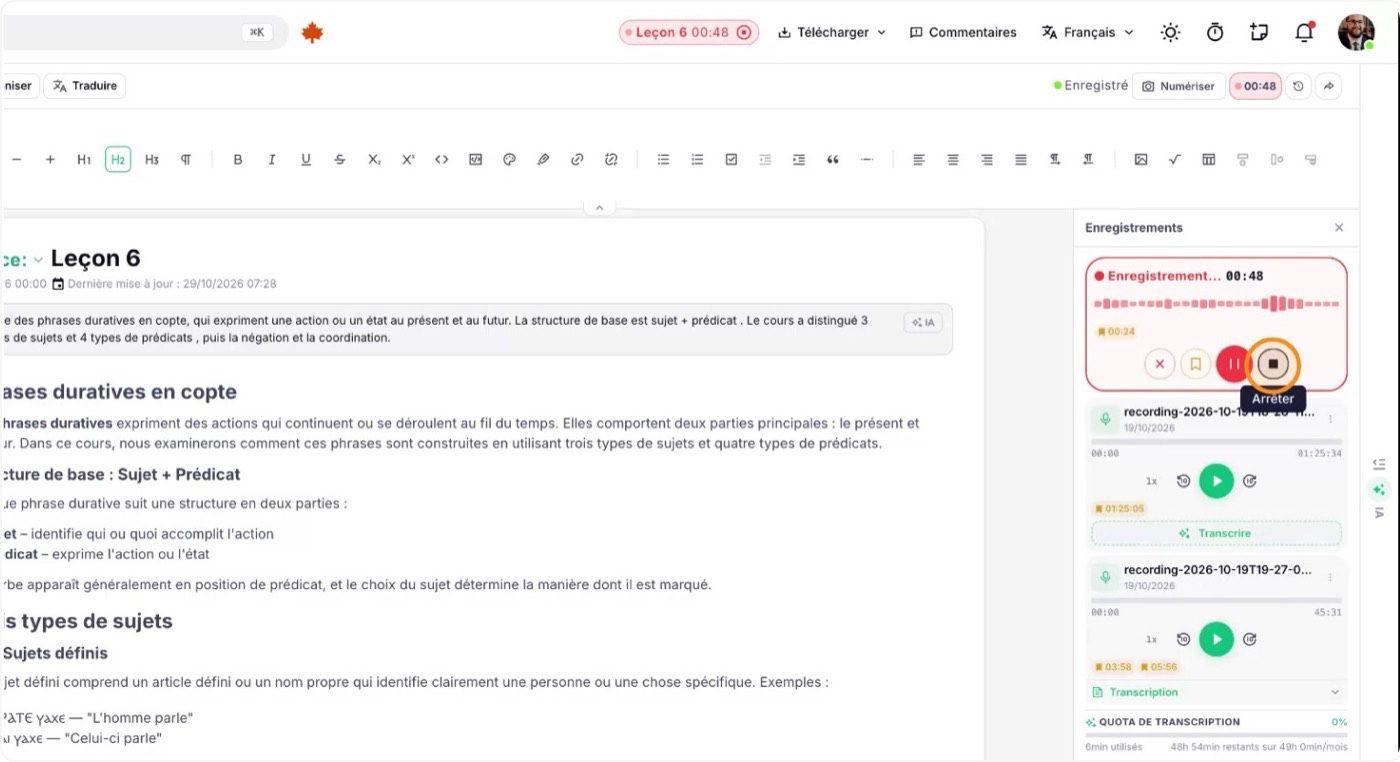The image size is (1400, 762).
Task: Click the Traduire button
Action: (85, 86)
